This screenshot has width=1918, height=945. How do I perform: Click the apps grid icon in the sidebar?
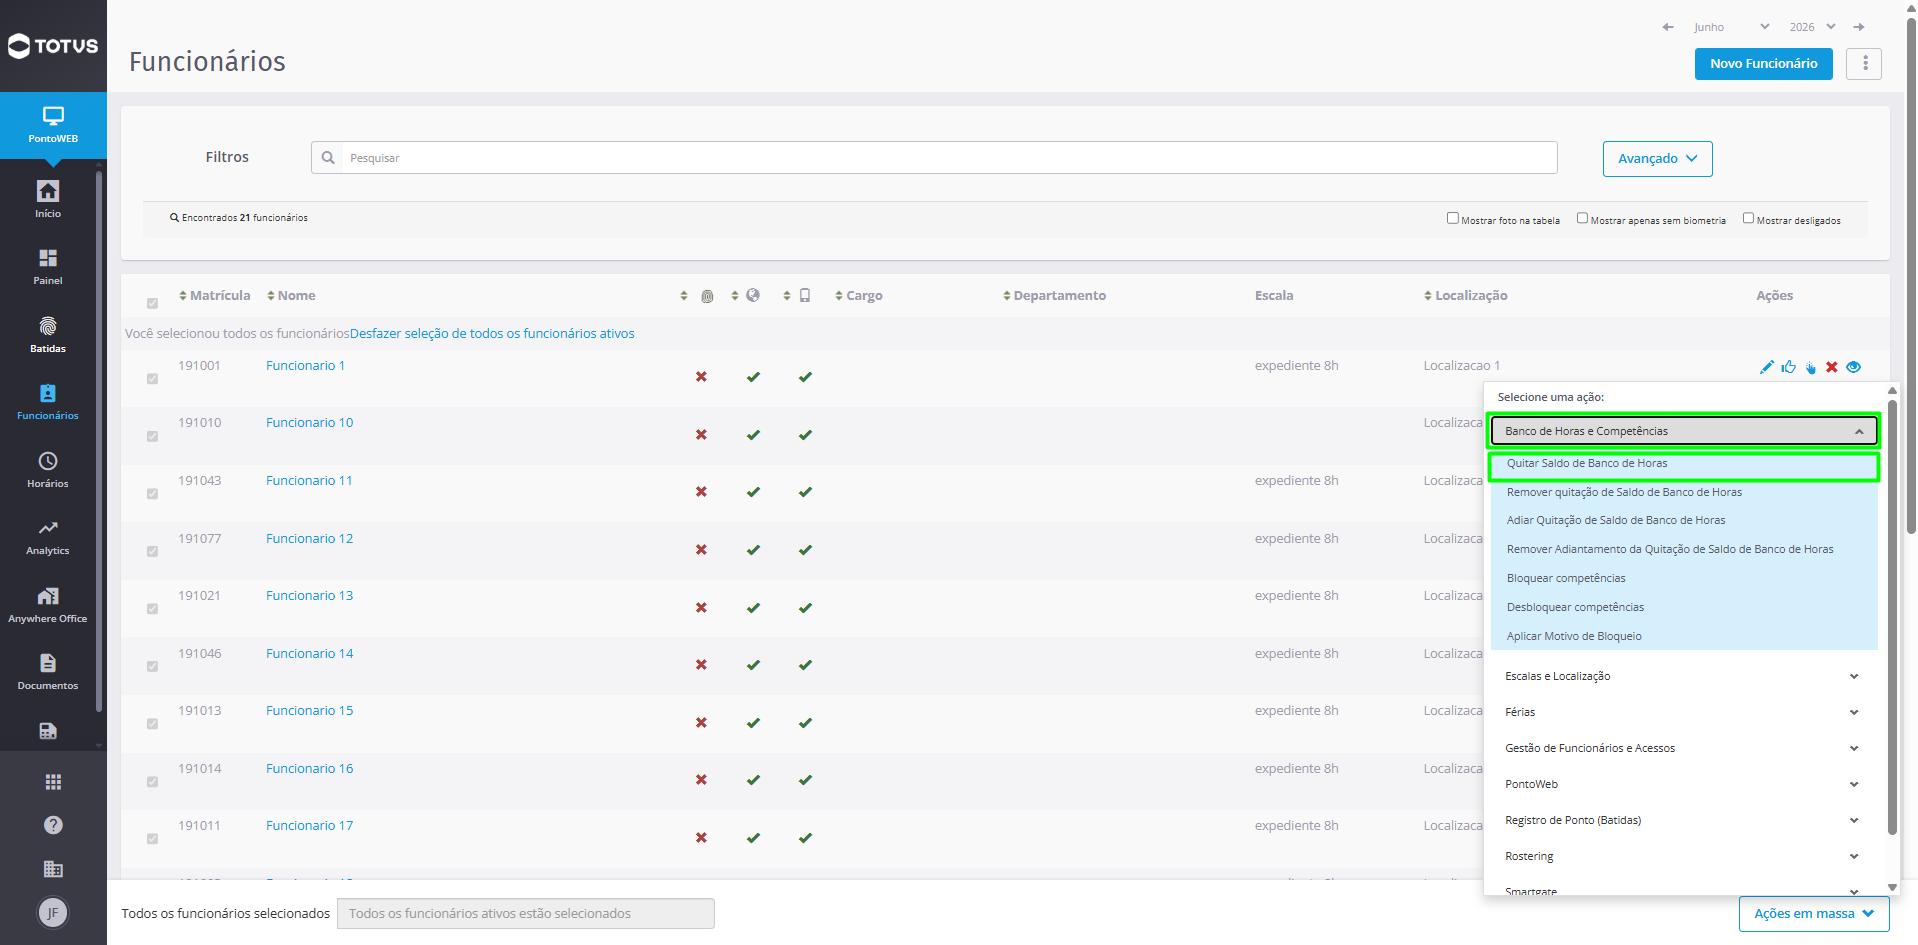click(x=53, y=782)
